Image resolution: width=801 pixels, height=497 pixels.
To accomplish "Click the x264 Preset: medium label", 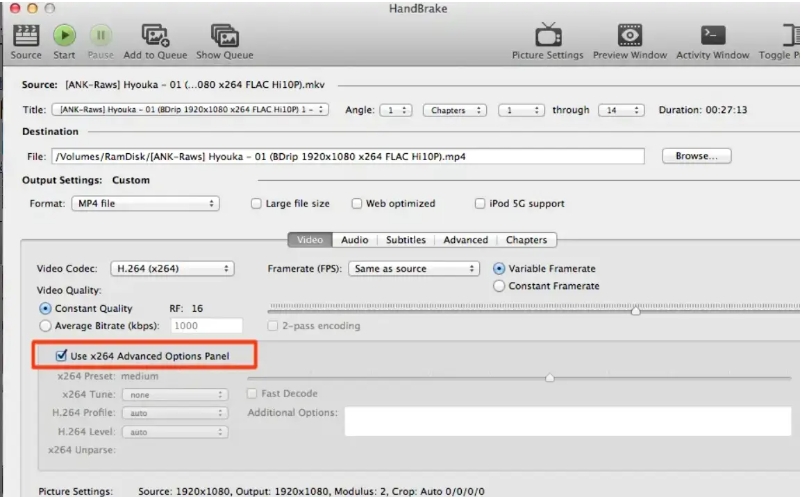I will [x=108, y=376].
